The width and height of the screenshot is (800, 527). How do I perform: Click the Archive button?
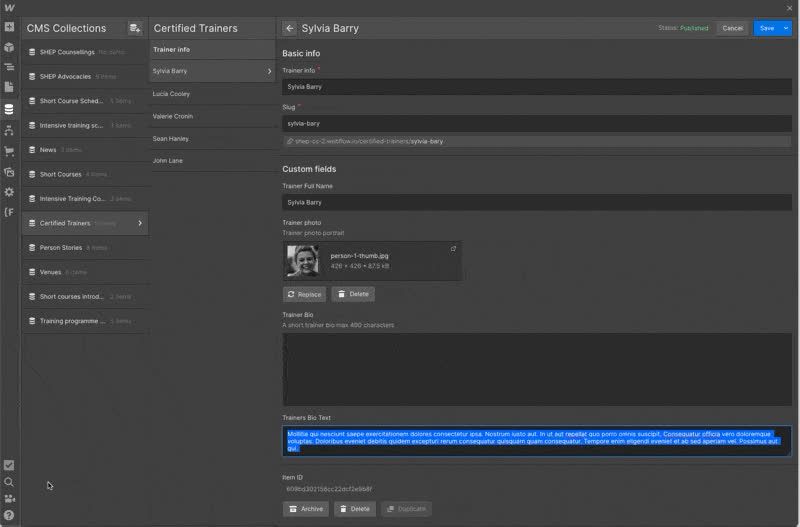[306, 509]
